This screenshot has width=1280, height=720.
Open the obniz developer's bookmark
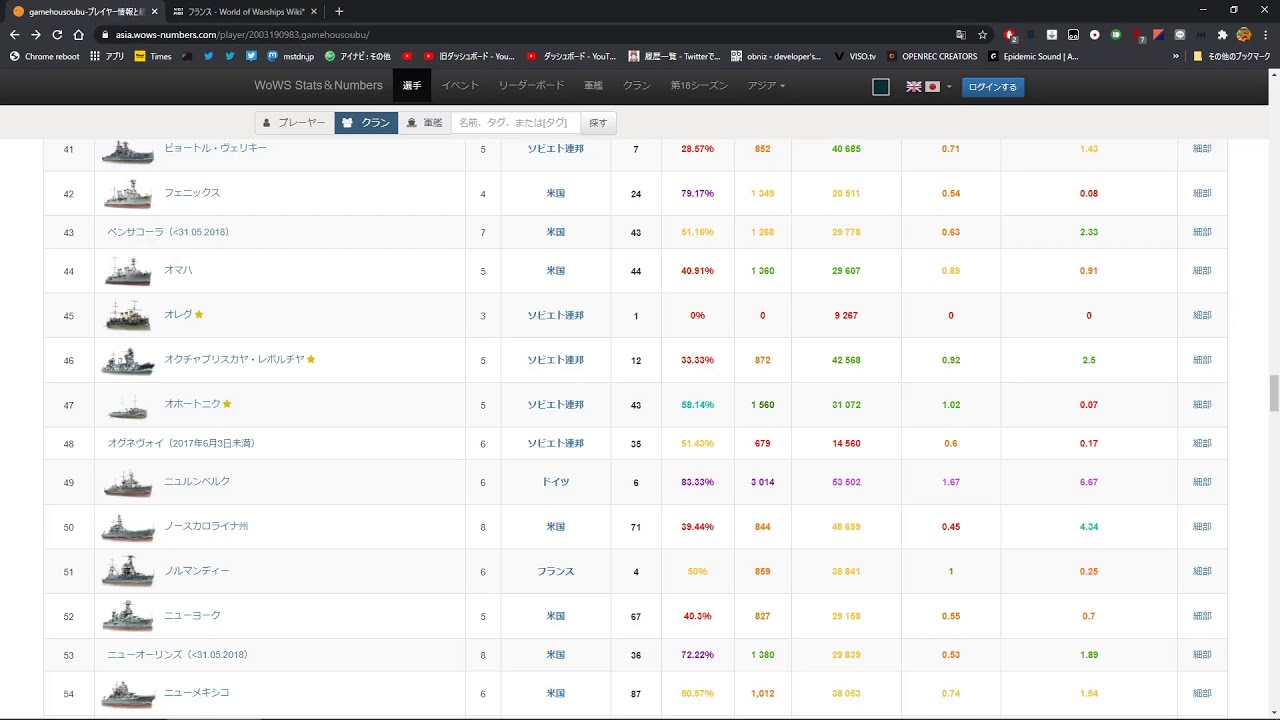[x=777, y=57]
